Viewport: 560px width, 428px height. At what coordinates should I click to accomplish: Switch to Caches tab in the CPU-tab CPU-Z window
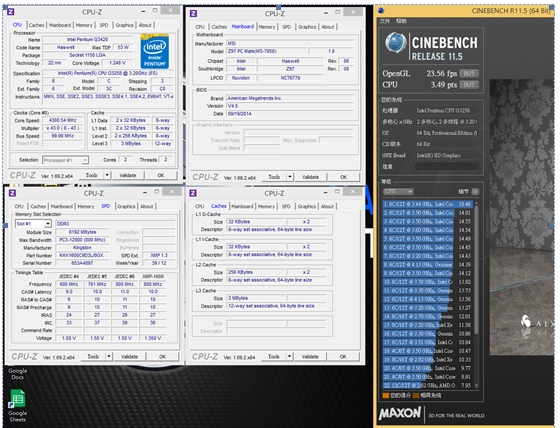[x=36, y=25]
